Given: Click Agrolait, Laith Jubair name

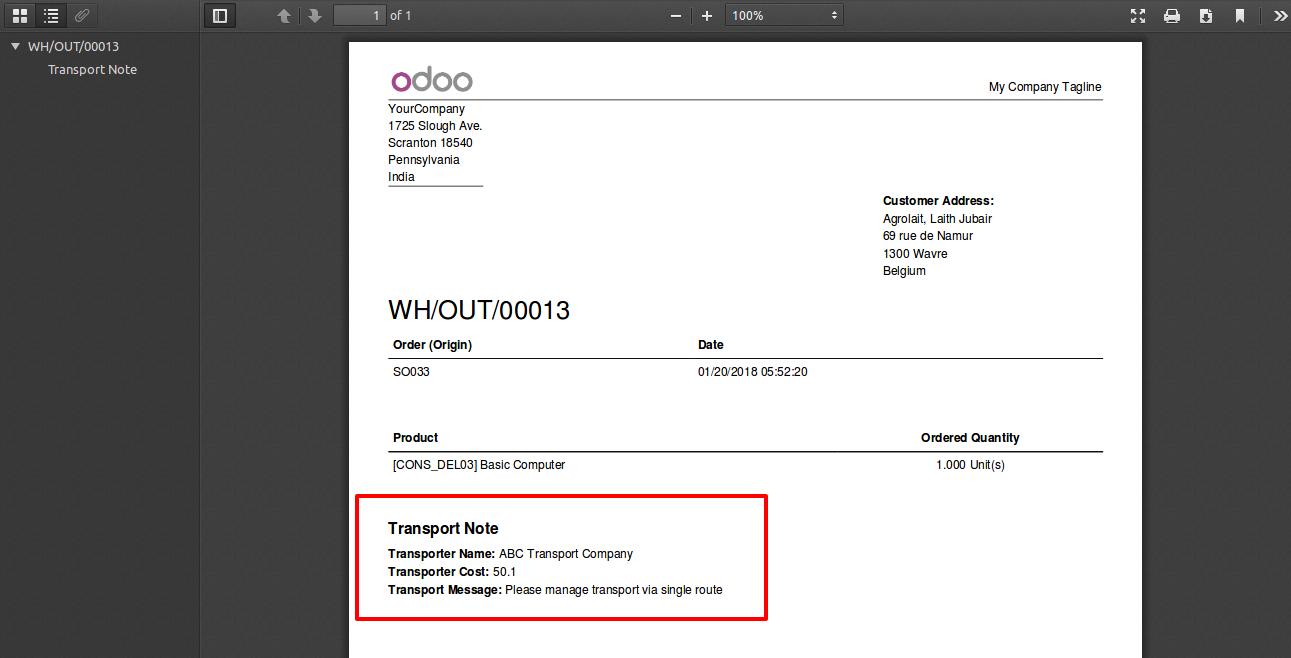Looking at the screenshot, I should (x=937, y=218).
